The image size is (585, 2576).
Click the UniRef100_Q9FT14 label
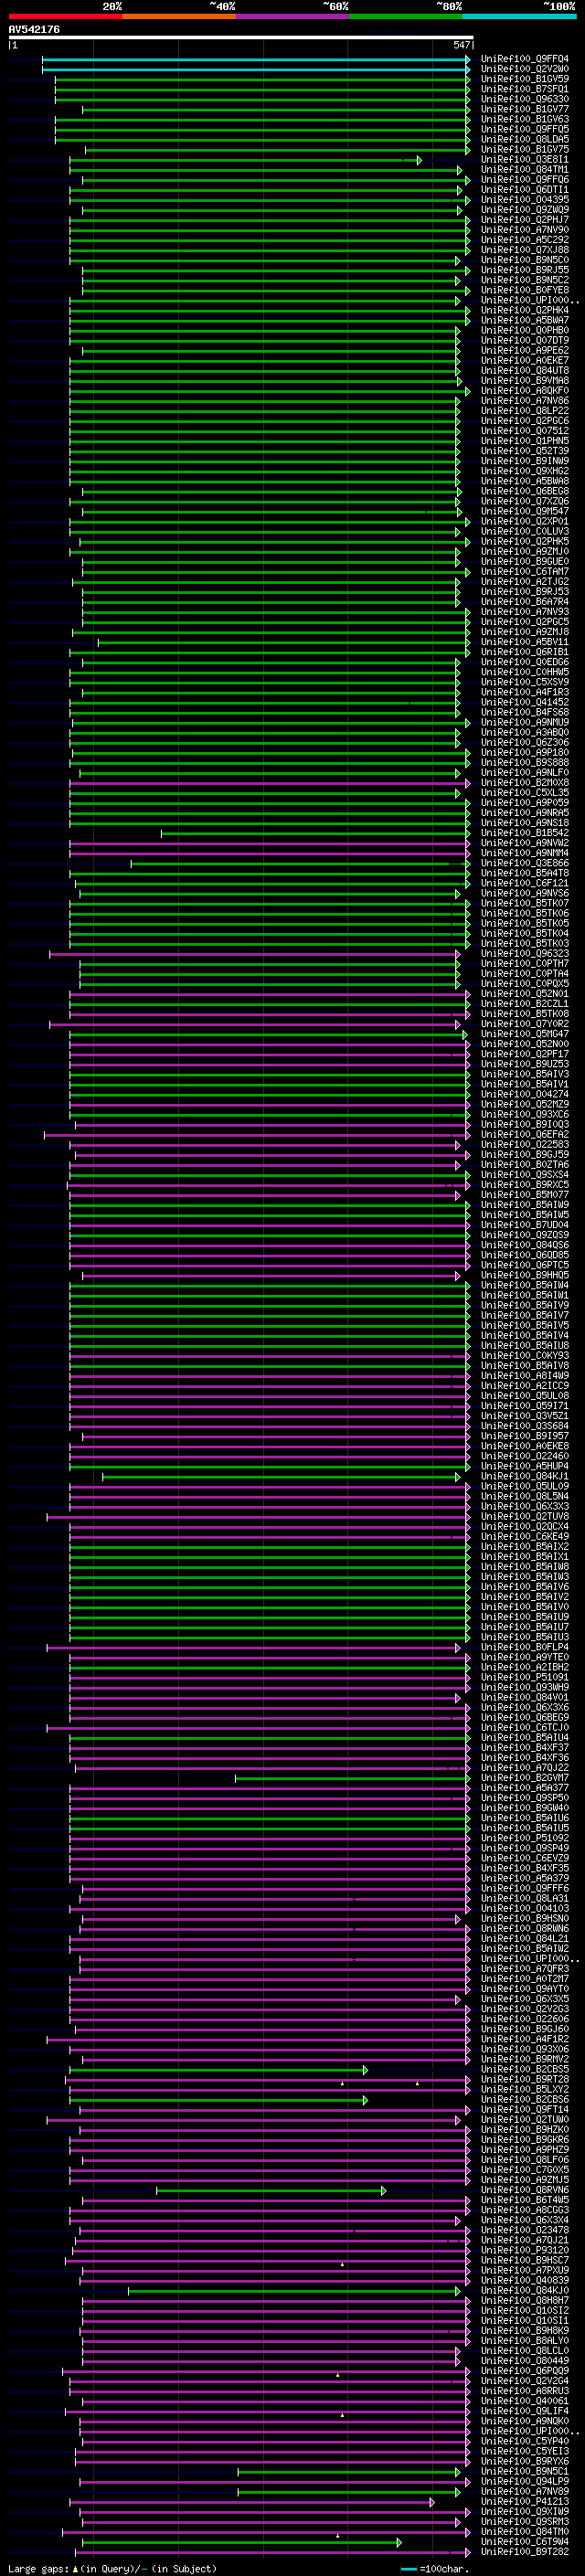tap(525, 2110)
